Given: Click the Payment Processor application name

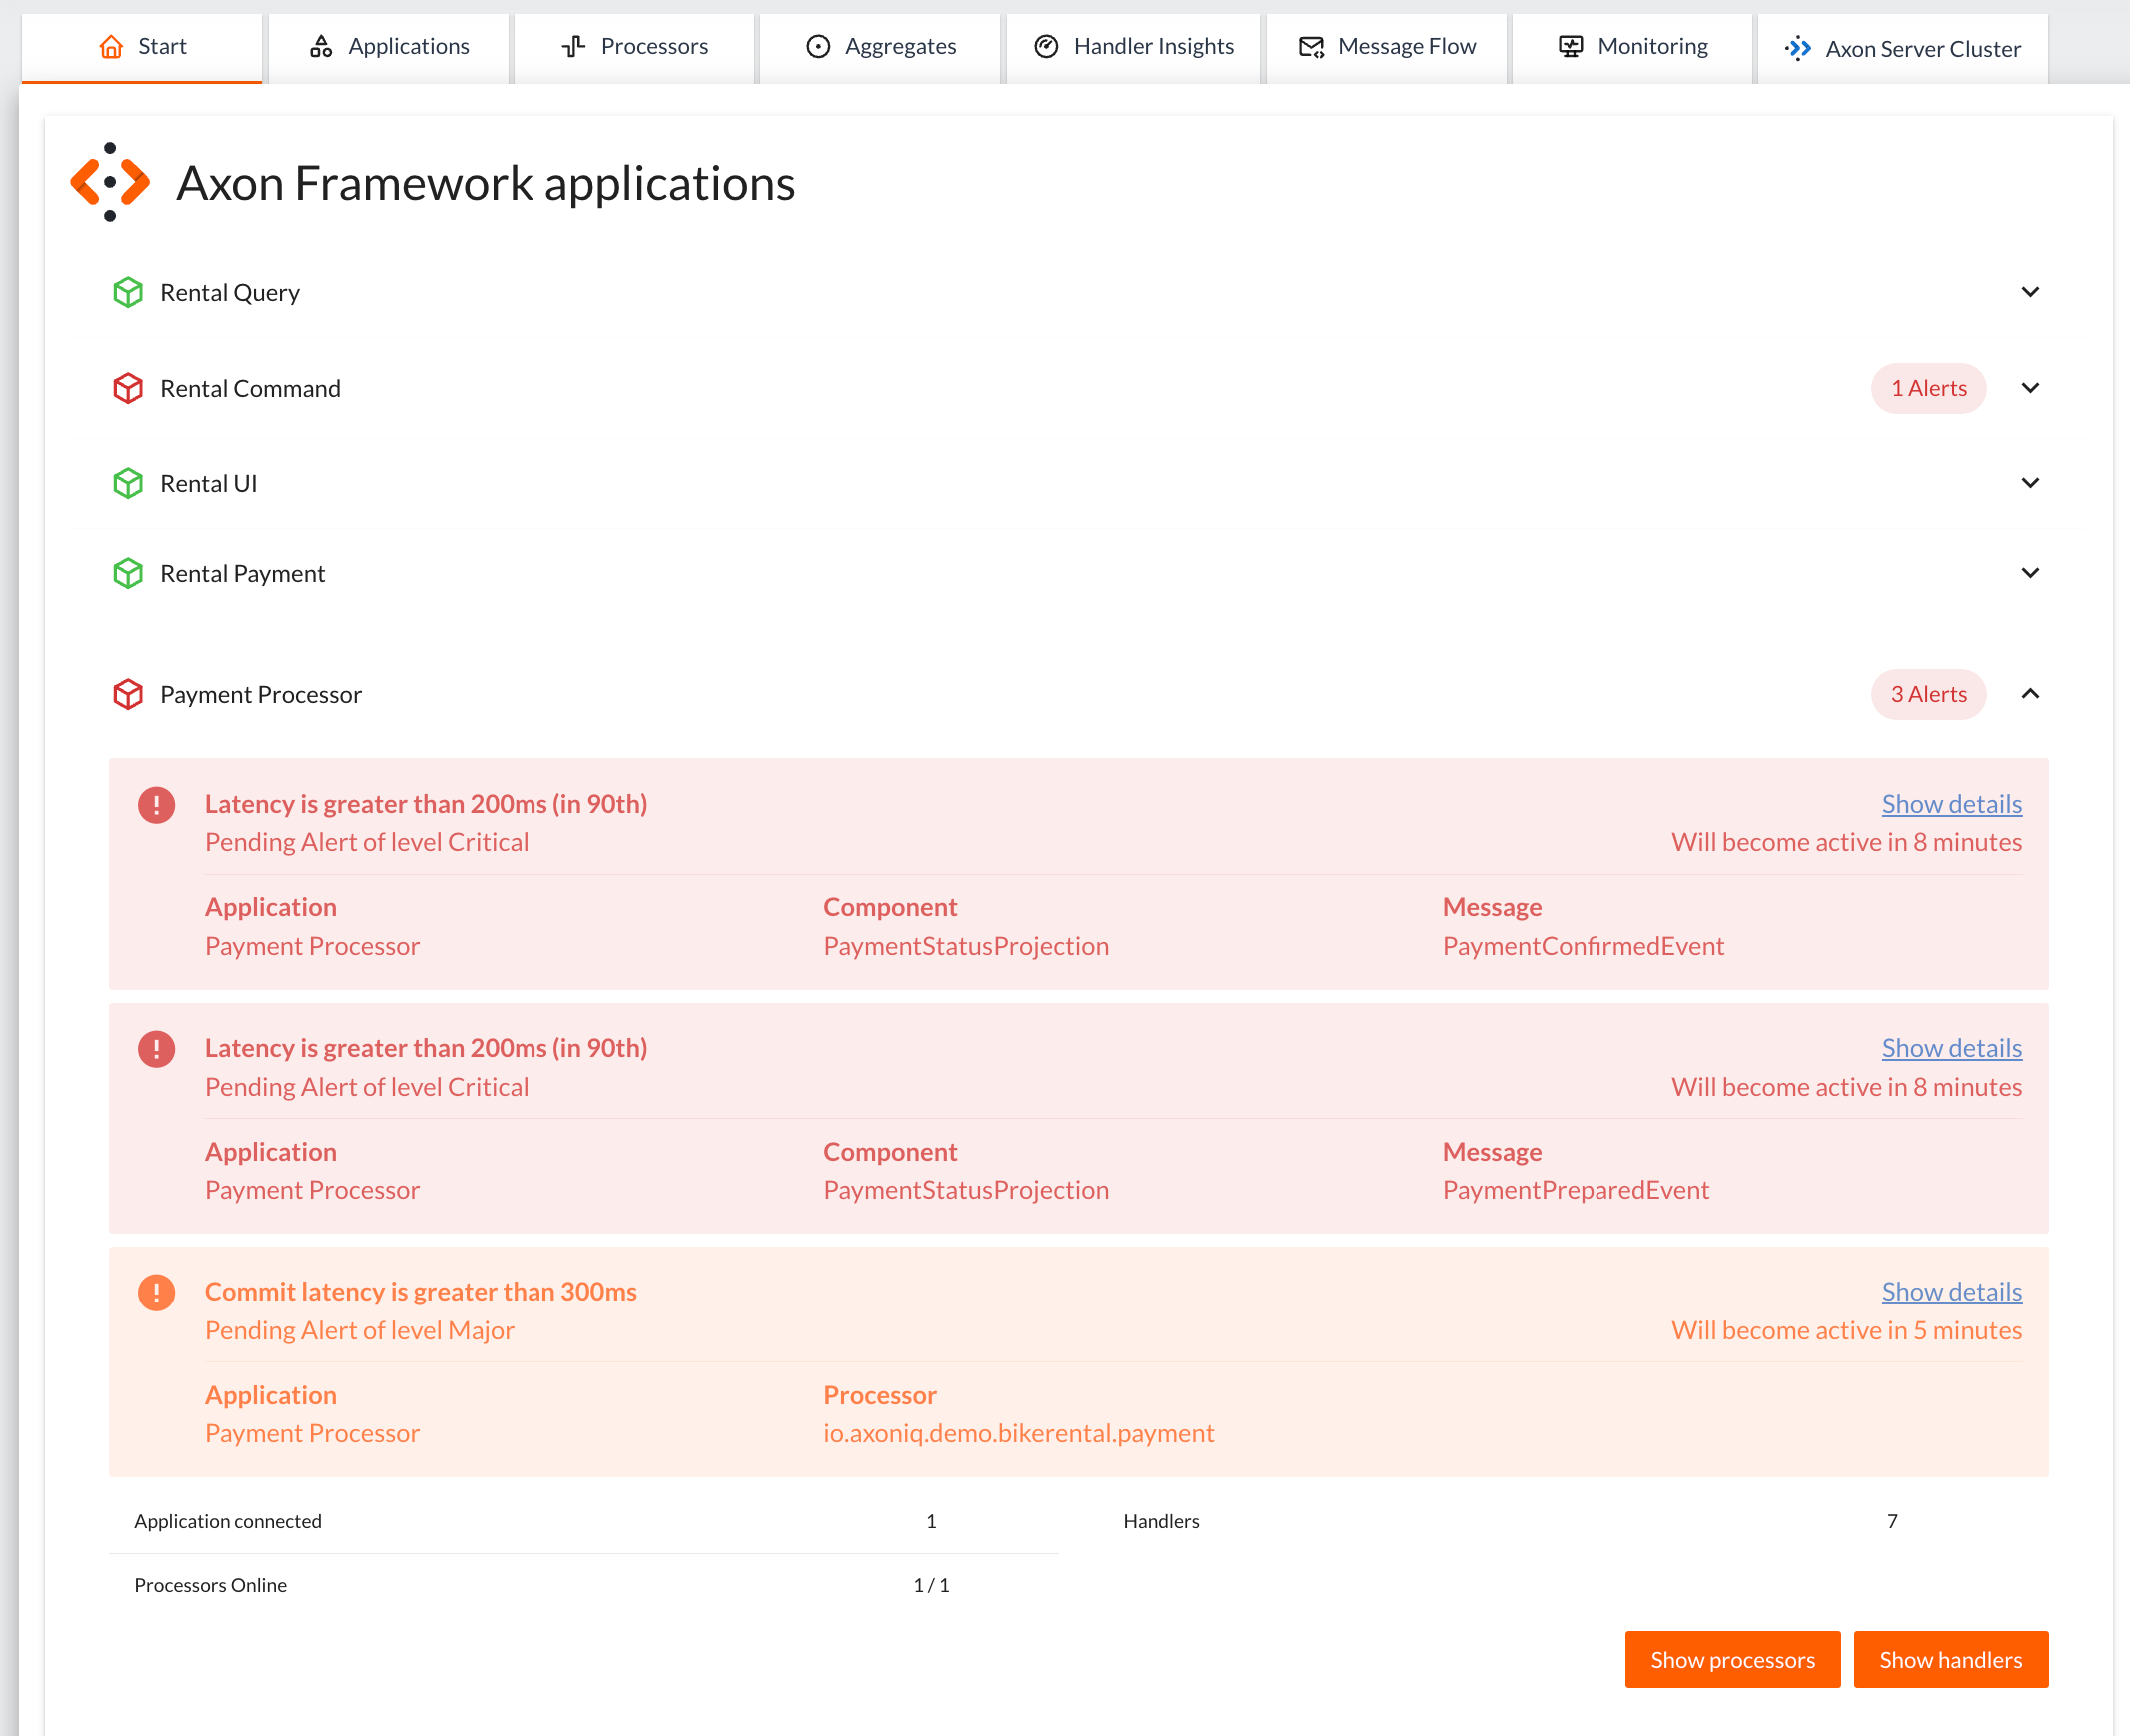Looking at the screenshot, I should [260, 695].
